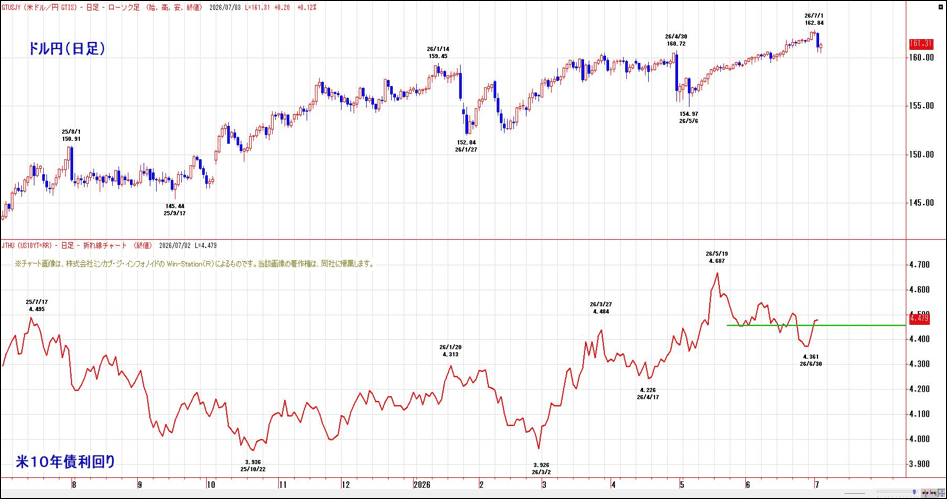Click the JTHU US10YT yield chart header

(x=109, y=246)
